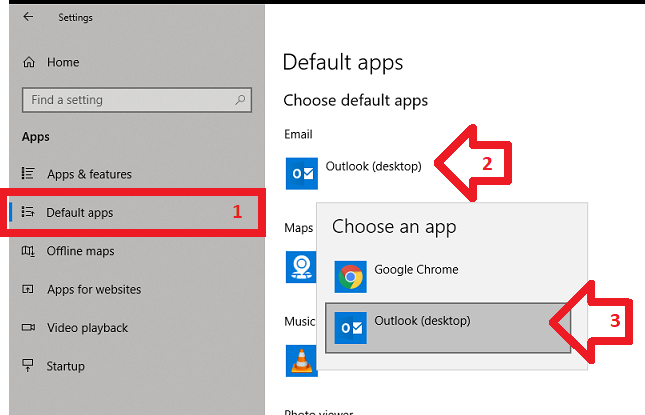Click the Maps app icon

[x=301, y=267]
